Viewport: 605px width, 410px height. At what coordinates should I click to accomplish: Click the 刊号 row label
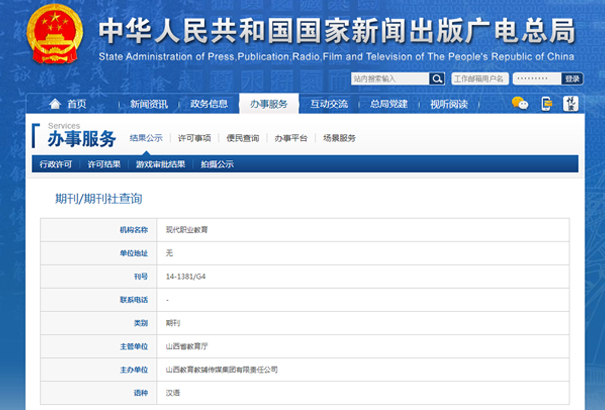point(141,277)
